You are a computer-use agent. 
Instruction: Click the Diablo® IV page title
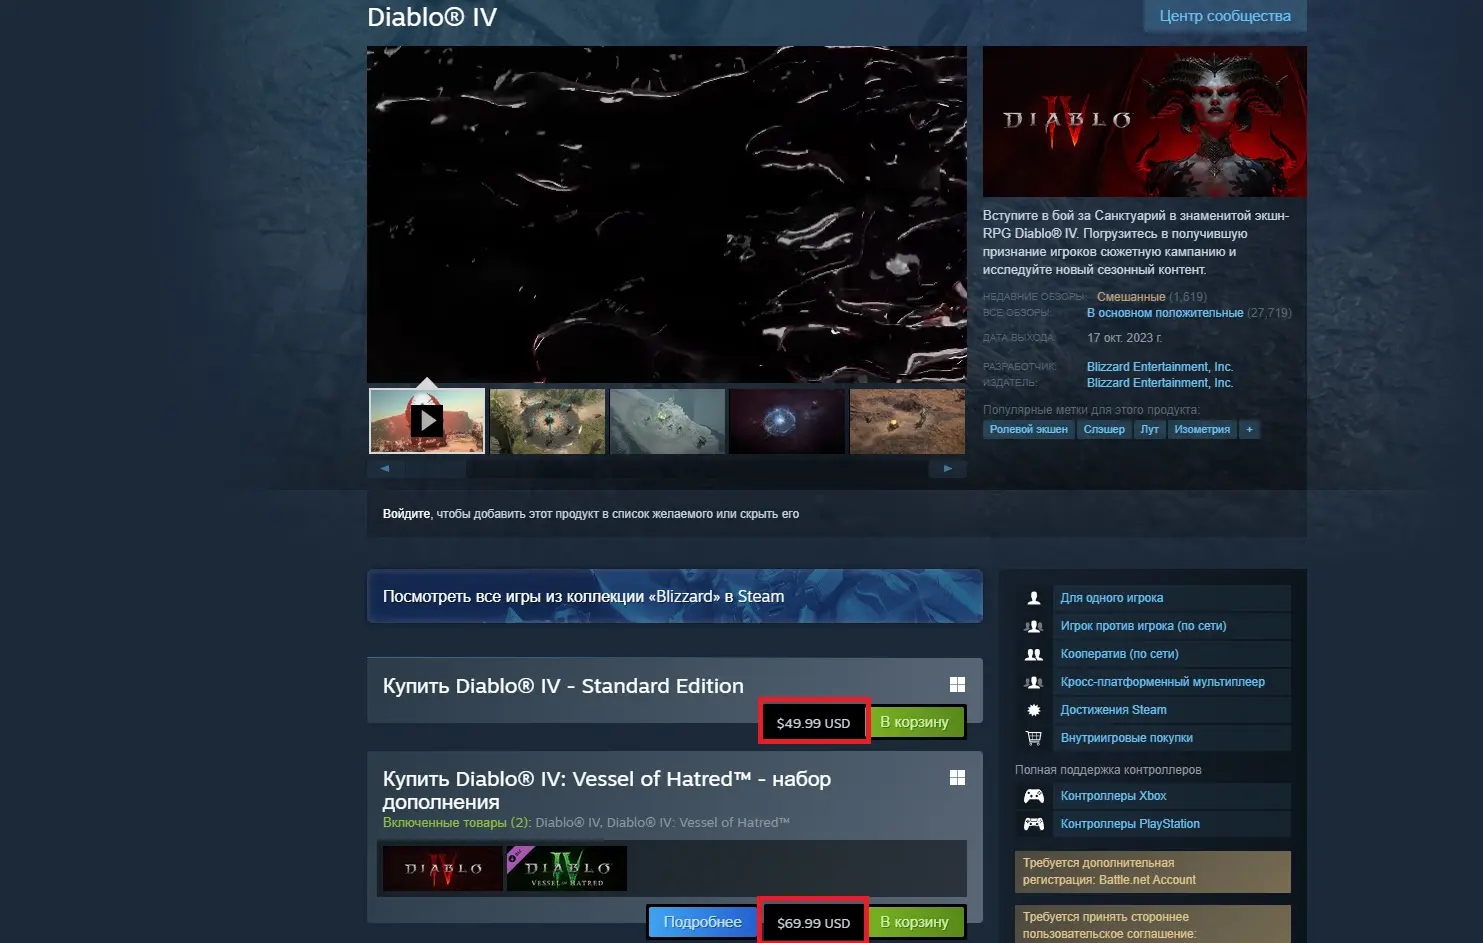(432, 17)
